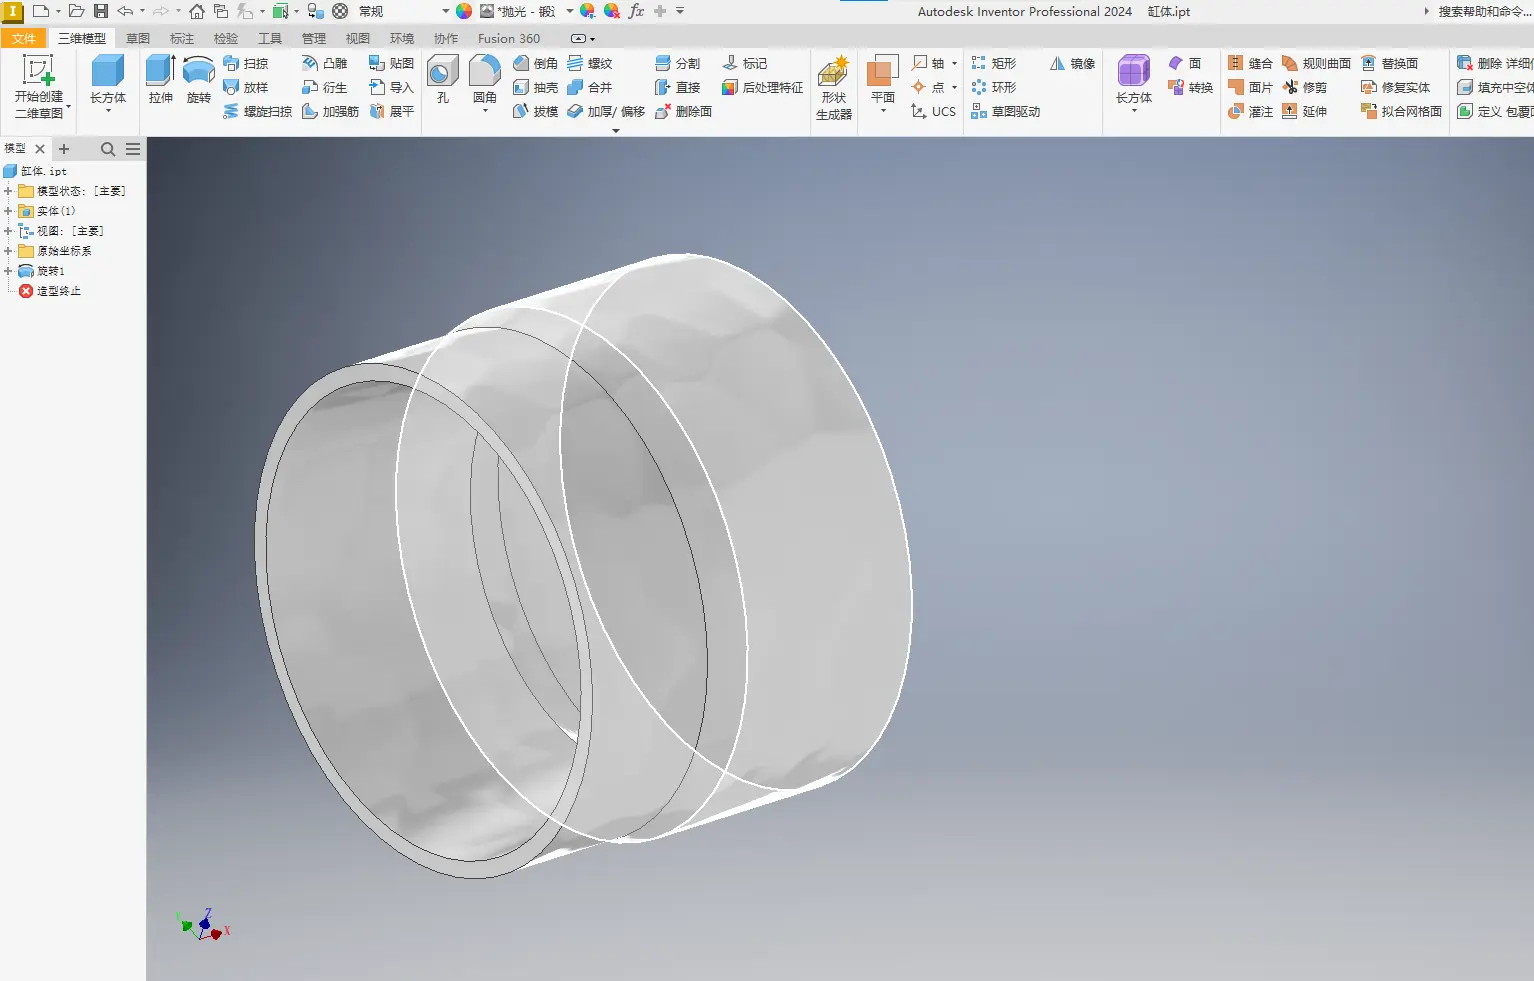Open the model browser hamburger menu
This screenshot has height=981, width=1534.
coord(133,149)
